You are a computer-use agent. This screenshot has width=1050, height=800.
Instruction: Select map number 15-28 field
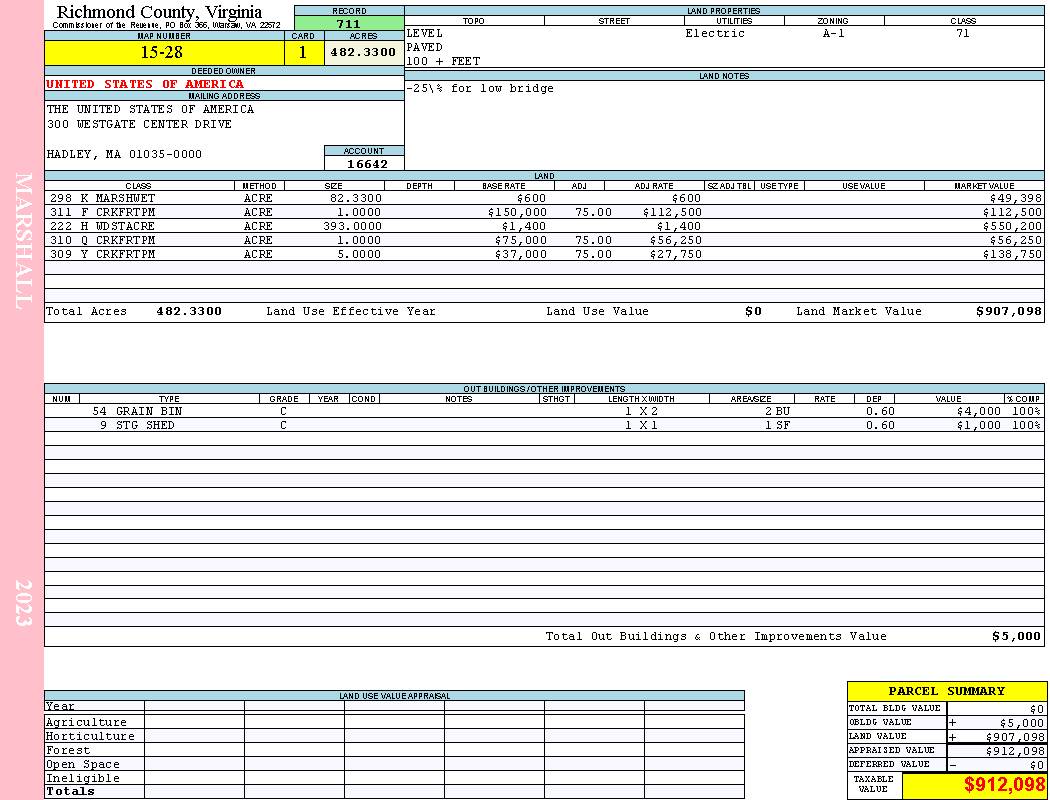click(164, 52)
